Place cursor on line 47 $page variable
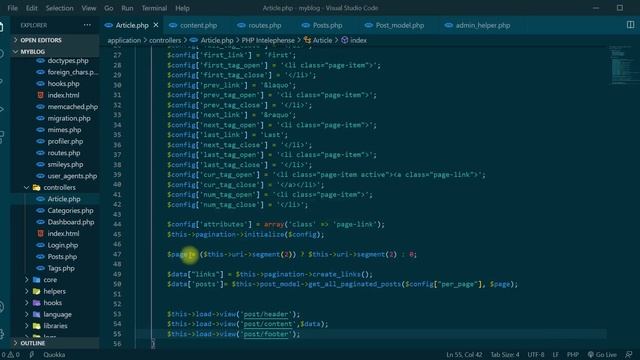Viewport: 640px width, 360px height. point(177,254)
